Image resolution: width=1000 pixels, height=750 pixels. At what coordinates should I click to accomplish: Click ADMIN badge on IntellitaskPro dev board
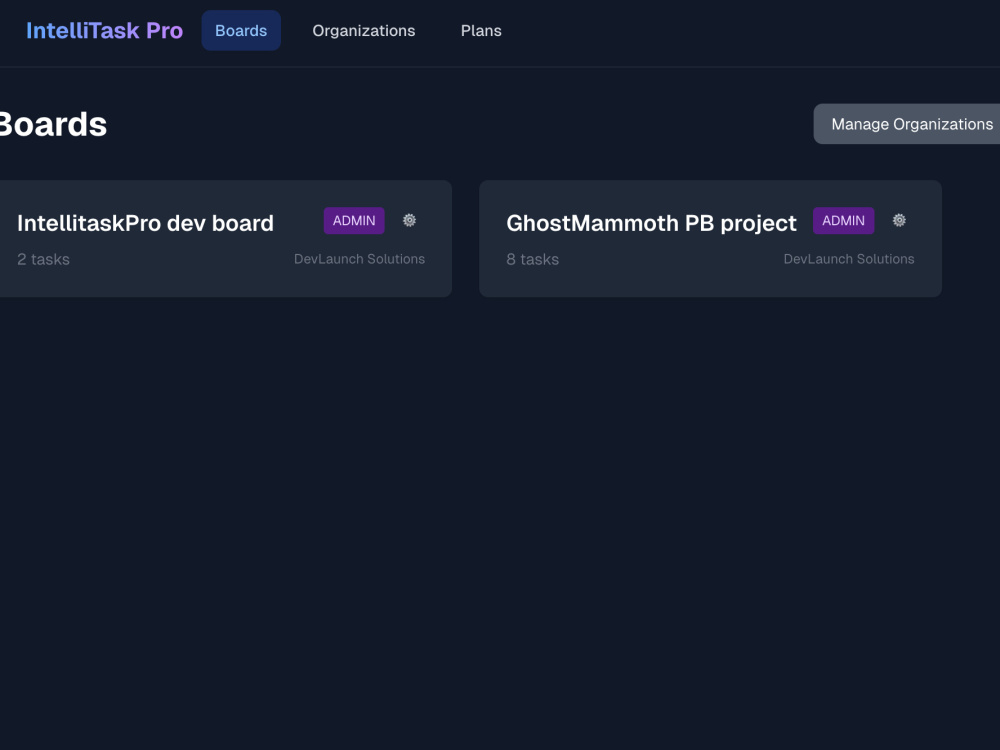[x=354, y=221]
